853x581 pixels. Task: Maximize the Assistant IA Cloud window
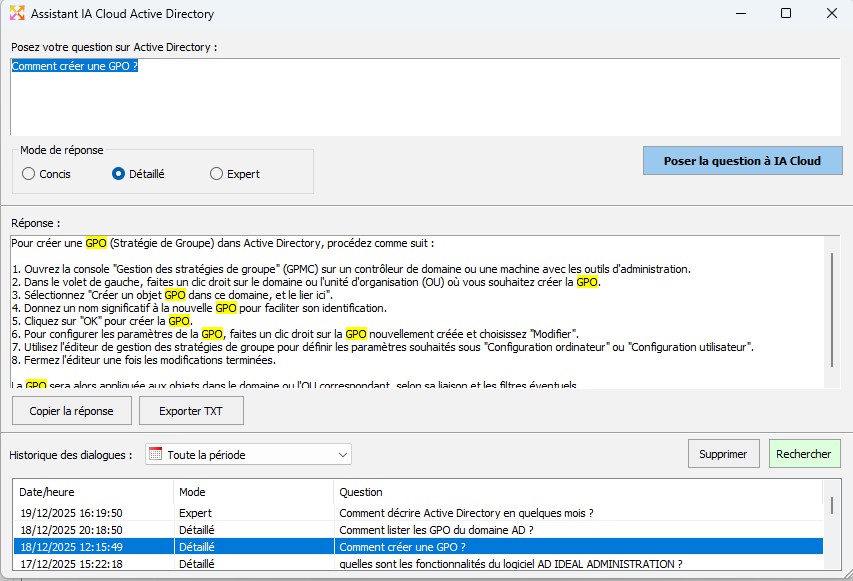785,14
